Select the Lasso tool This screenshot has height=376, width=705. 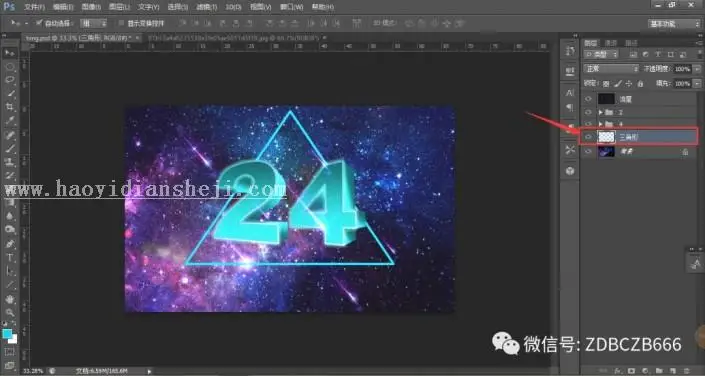[9, 80]
